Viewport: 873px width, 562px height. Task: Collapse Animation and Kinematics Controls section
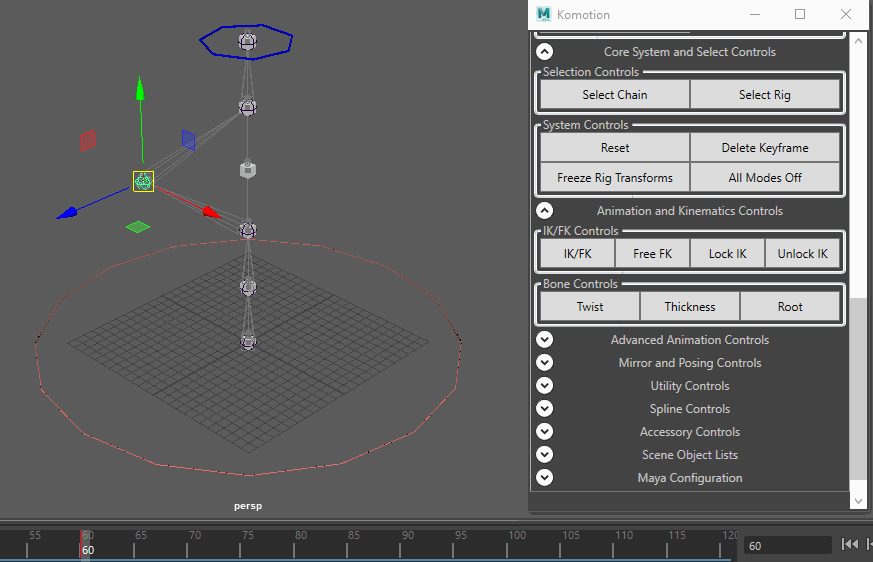click(x=545, y=211)
